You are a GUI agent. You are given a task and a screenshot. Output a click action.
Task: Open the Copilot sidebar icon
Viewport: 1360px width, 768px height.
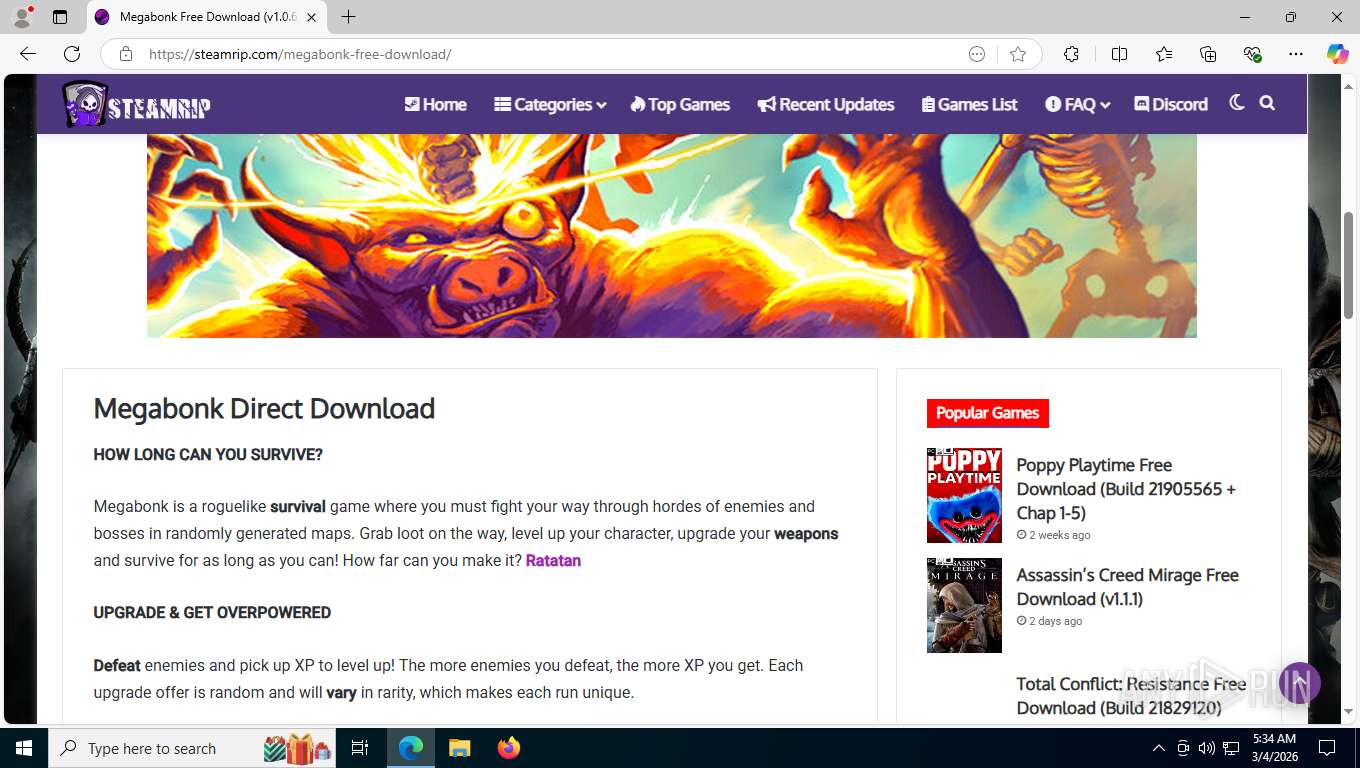coord(1338,54)
